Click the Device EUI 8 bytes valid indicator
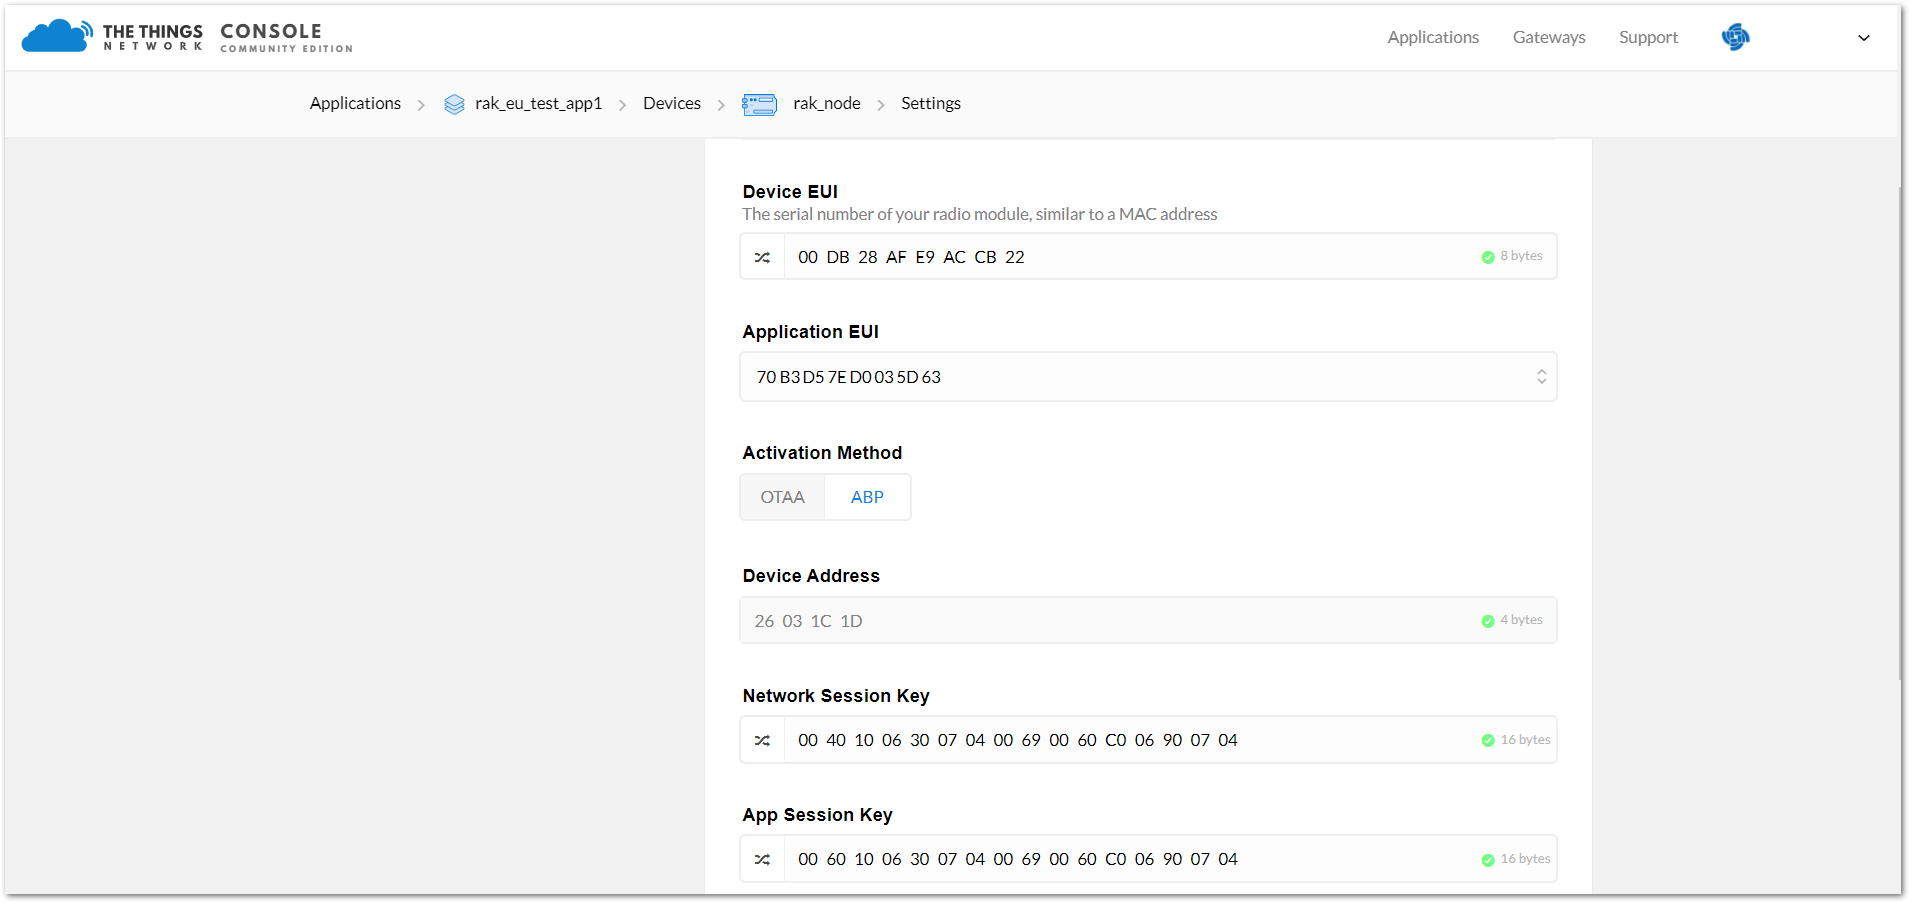This screenshot has width=1910, height=903. (x=1511, y=257)
